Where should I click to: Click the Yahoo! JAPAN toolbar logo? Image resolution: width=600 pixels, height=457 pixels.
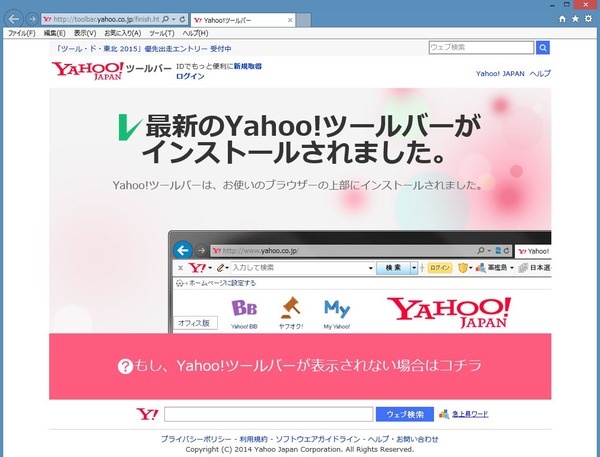tap(86, 71)
